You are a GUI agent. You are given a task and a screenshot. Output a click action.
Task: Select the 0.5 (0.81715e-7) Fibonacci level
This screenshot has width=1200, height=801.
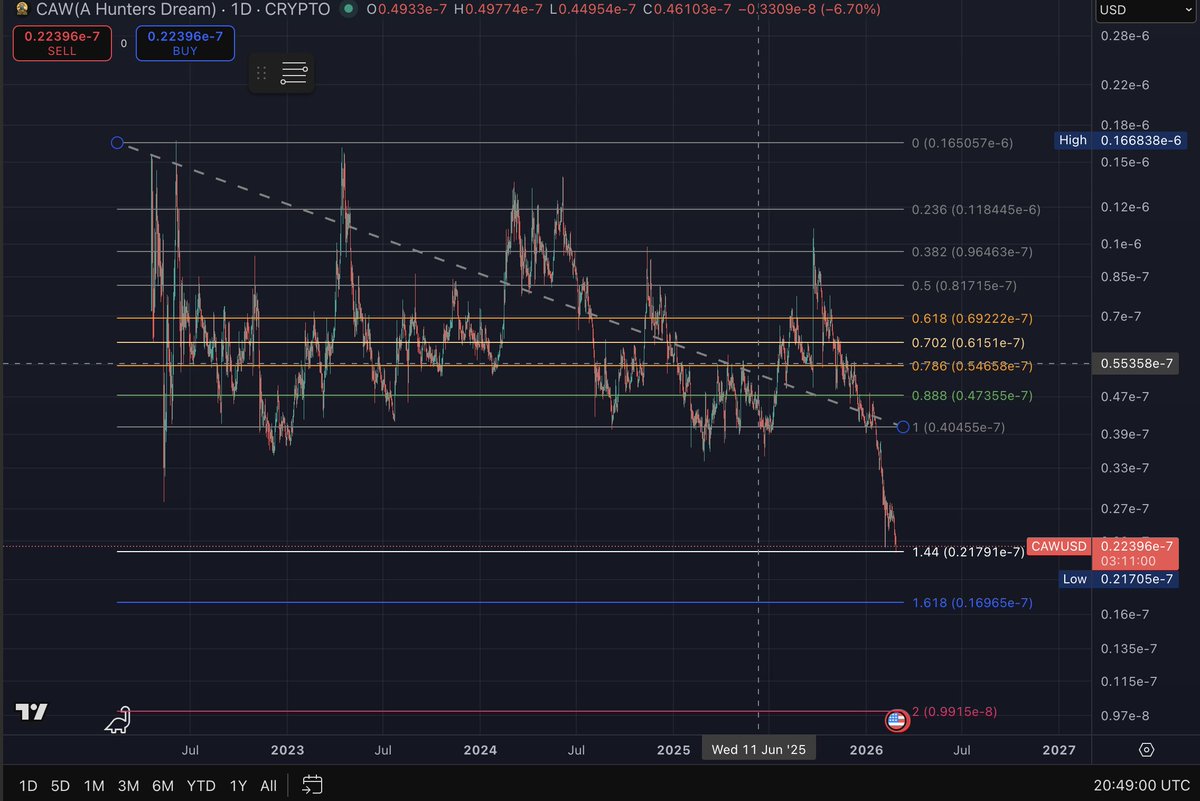pyautogui.click(x=964, y=286)
